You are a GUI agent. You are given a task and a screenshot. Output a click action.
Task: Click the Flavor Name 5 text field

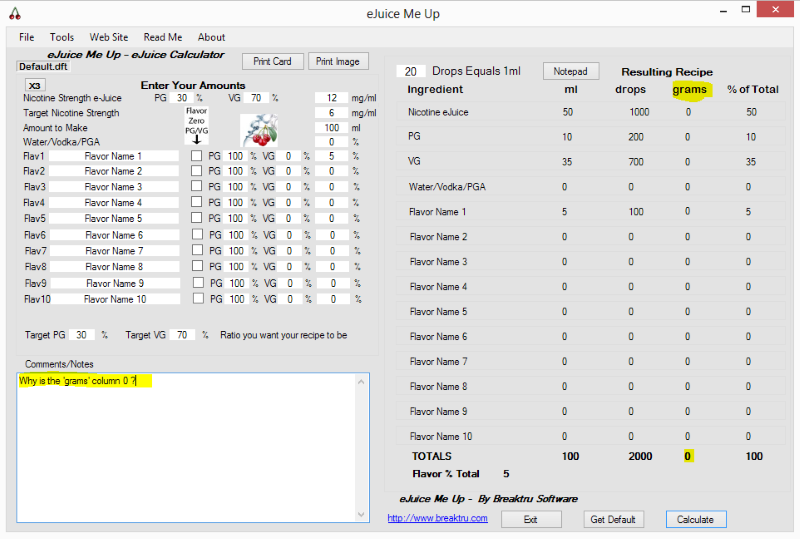[x=113, y=218]
